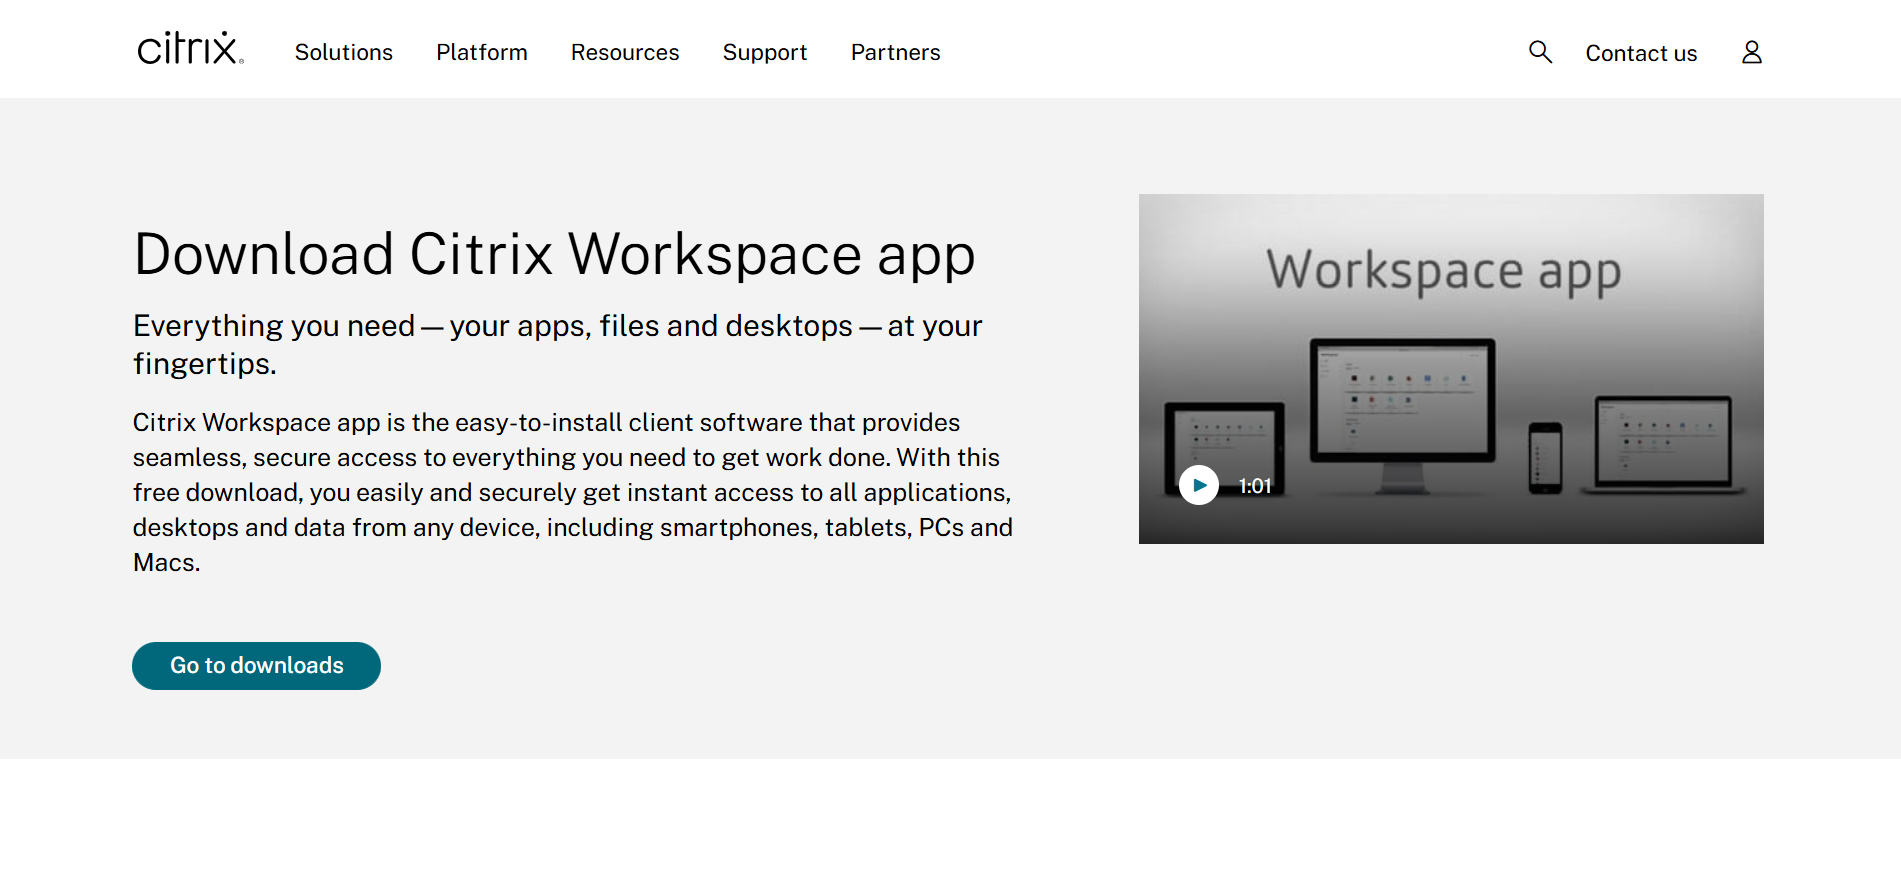Open the Workspace app video thumbnail
The width and height of the screenshot is (1901, 877).
click(1451, 369)
